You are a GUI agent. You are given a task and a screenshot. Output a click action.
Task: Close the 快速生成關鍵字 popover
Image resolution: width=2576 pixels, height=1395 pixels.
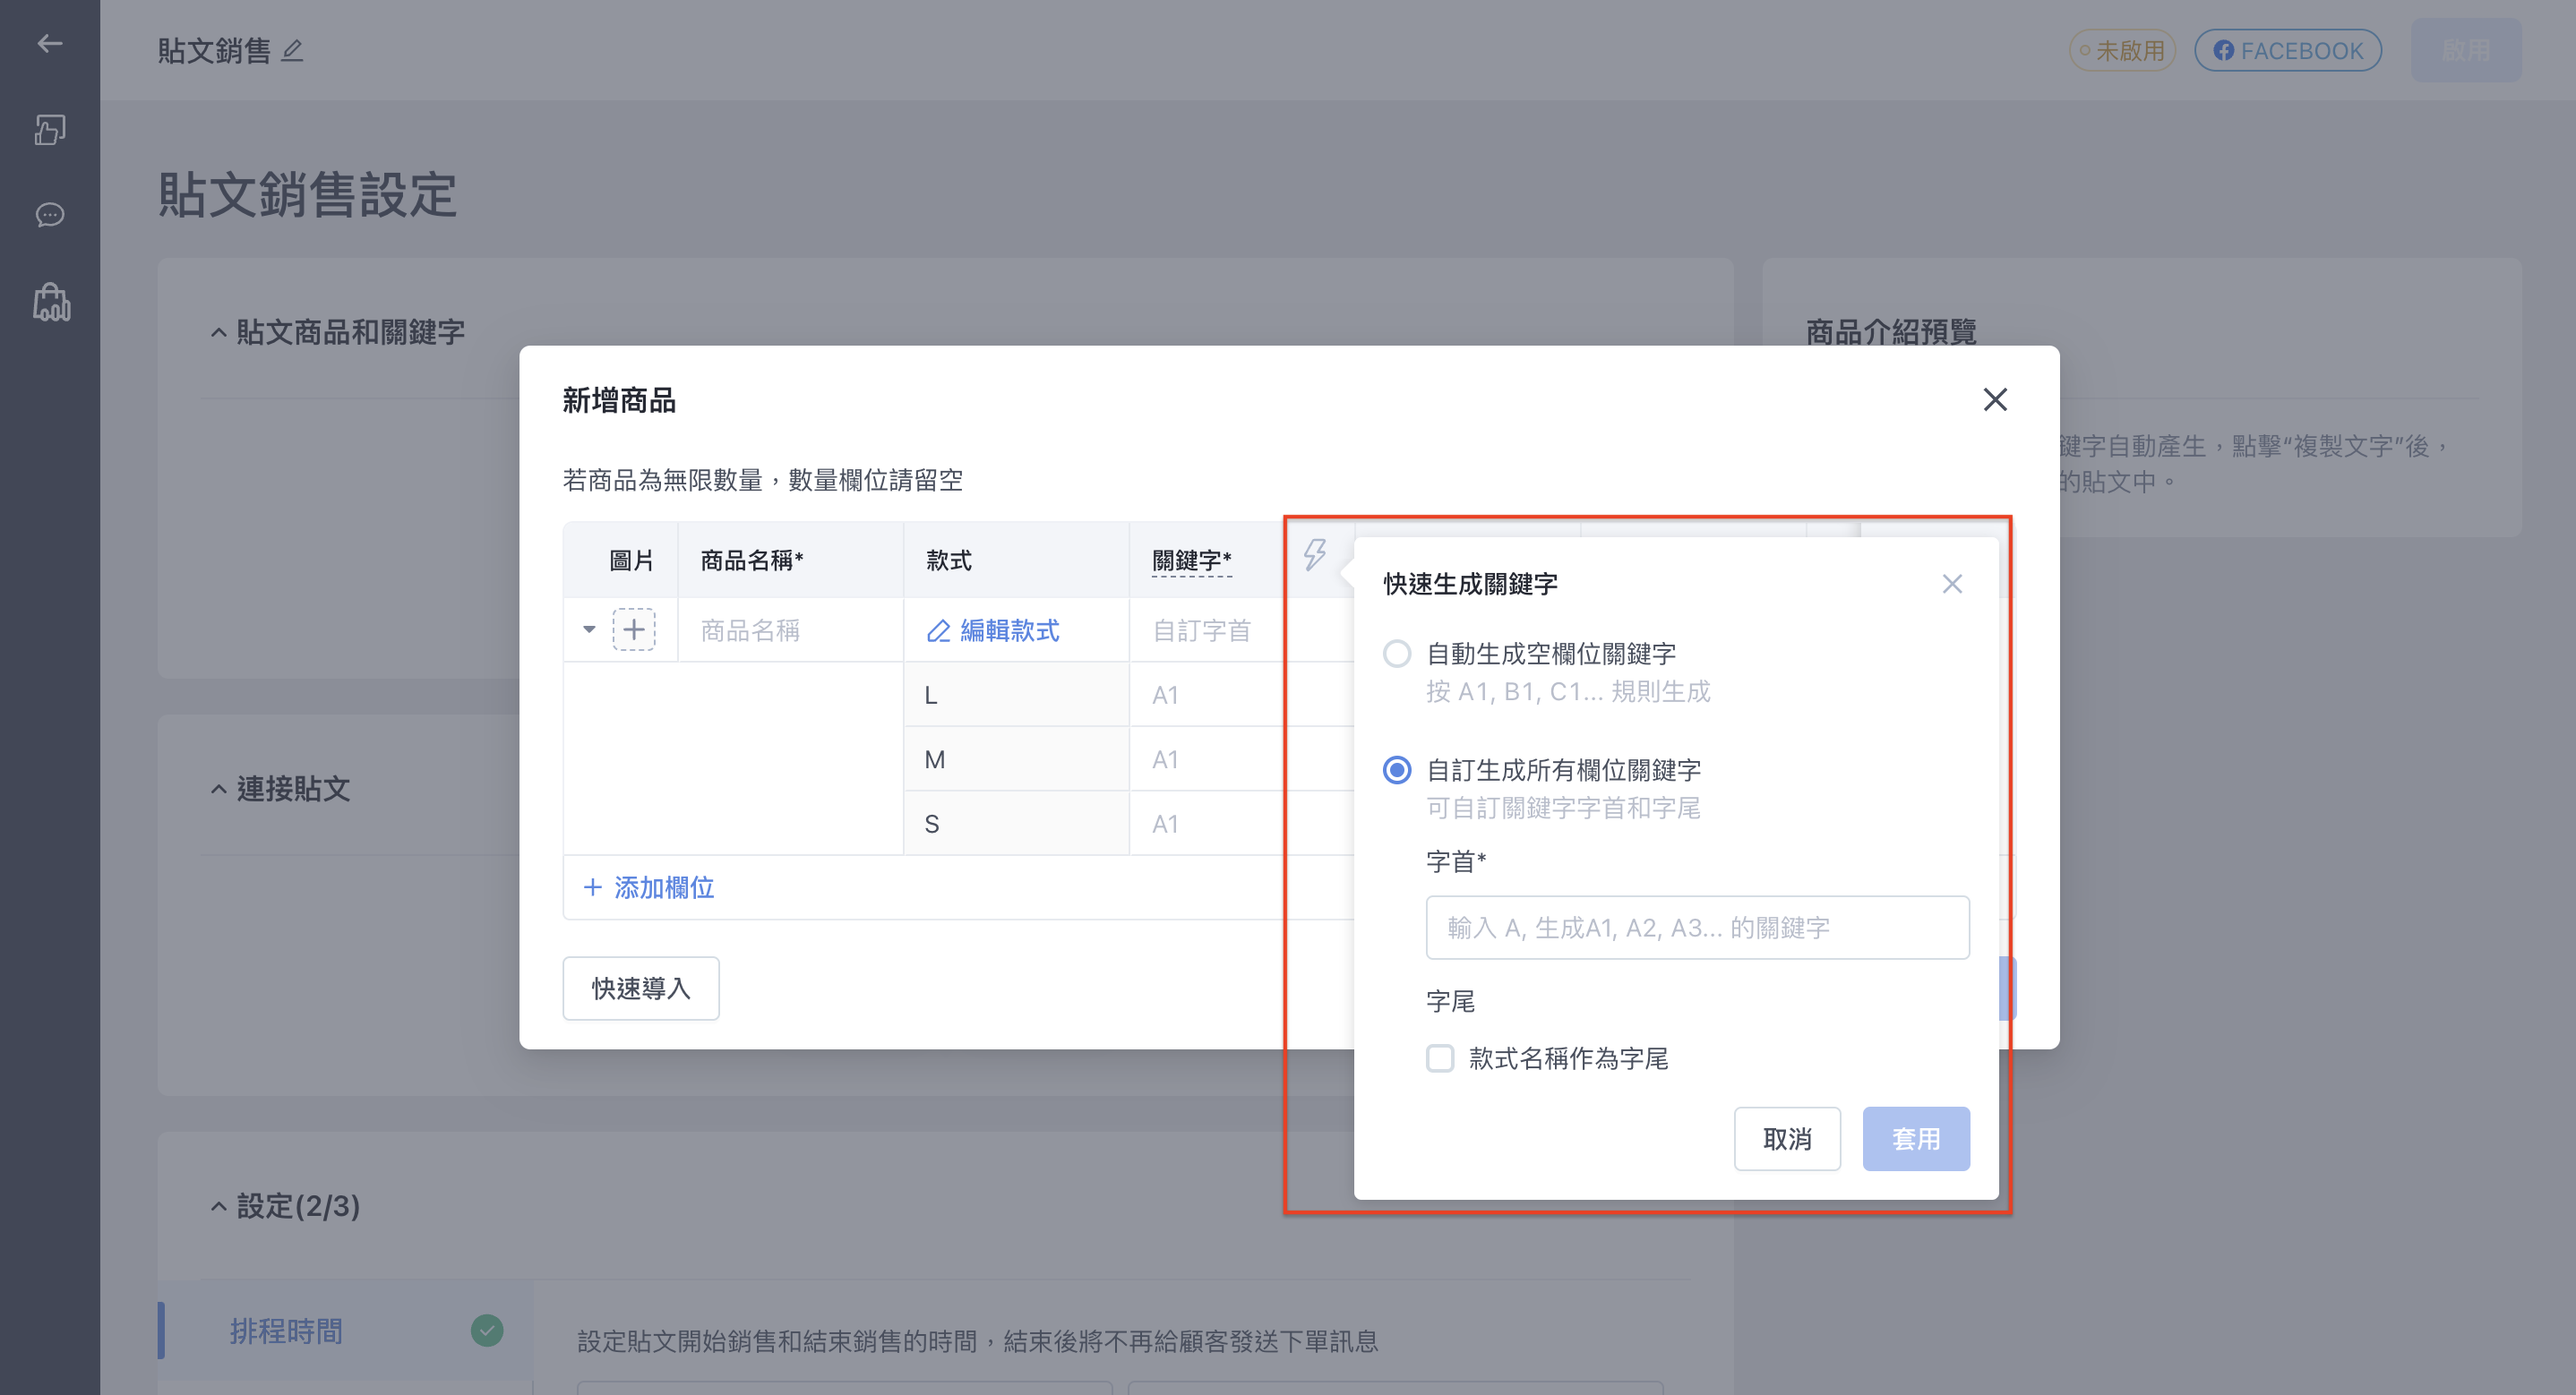[1952, 584]
